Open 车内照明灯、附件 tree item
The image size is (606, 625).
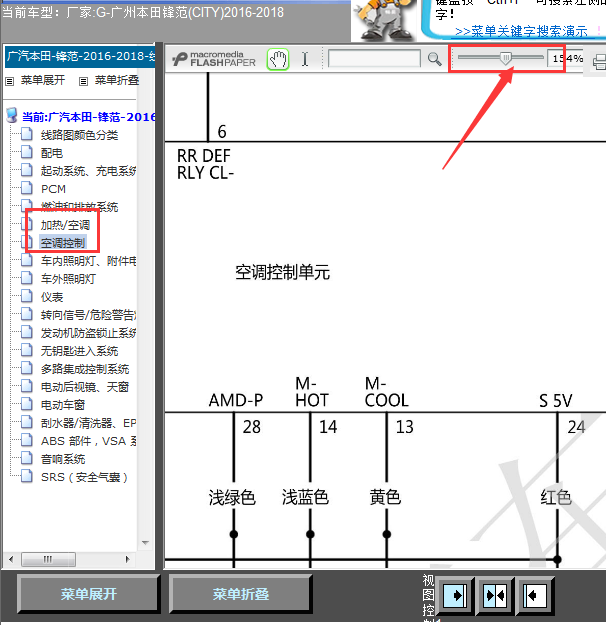pos(88,261)
